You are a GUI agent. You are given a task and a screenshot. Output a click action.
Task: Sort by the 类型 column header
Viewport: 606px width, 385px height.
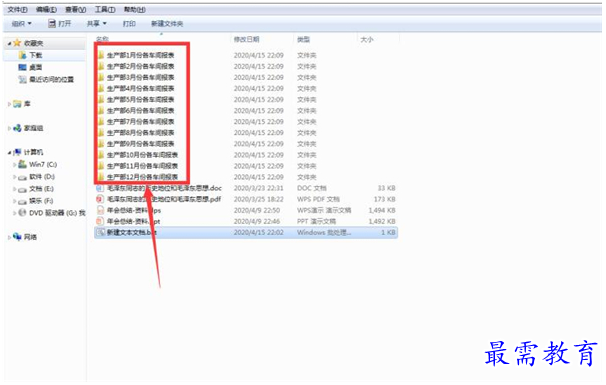pos(303,39)
